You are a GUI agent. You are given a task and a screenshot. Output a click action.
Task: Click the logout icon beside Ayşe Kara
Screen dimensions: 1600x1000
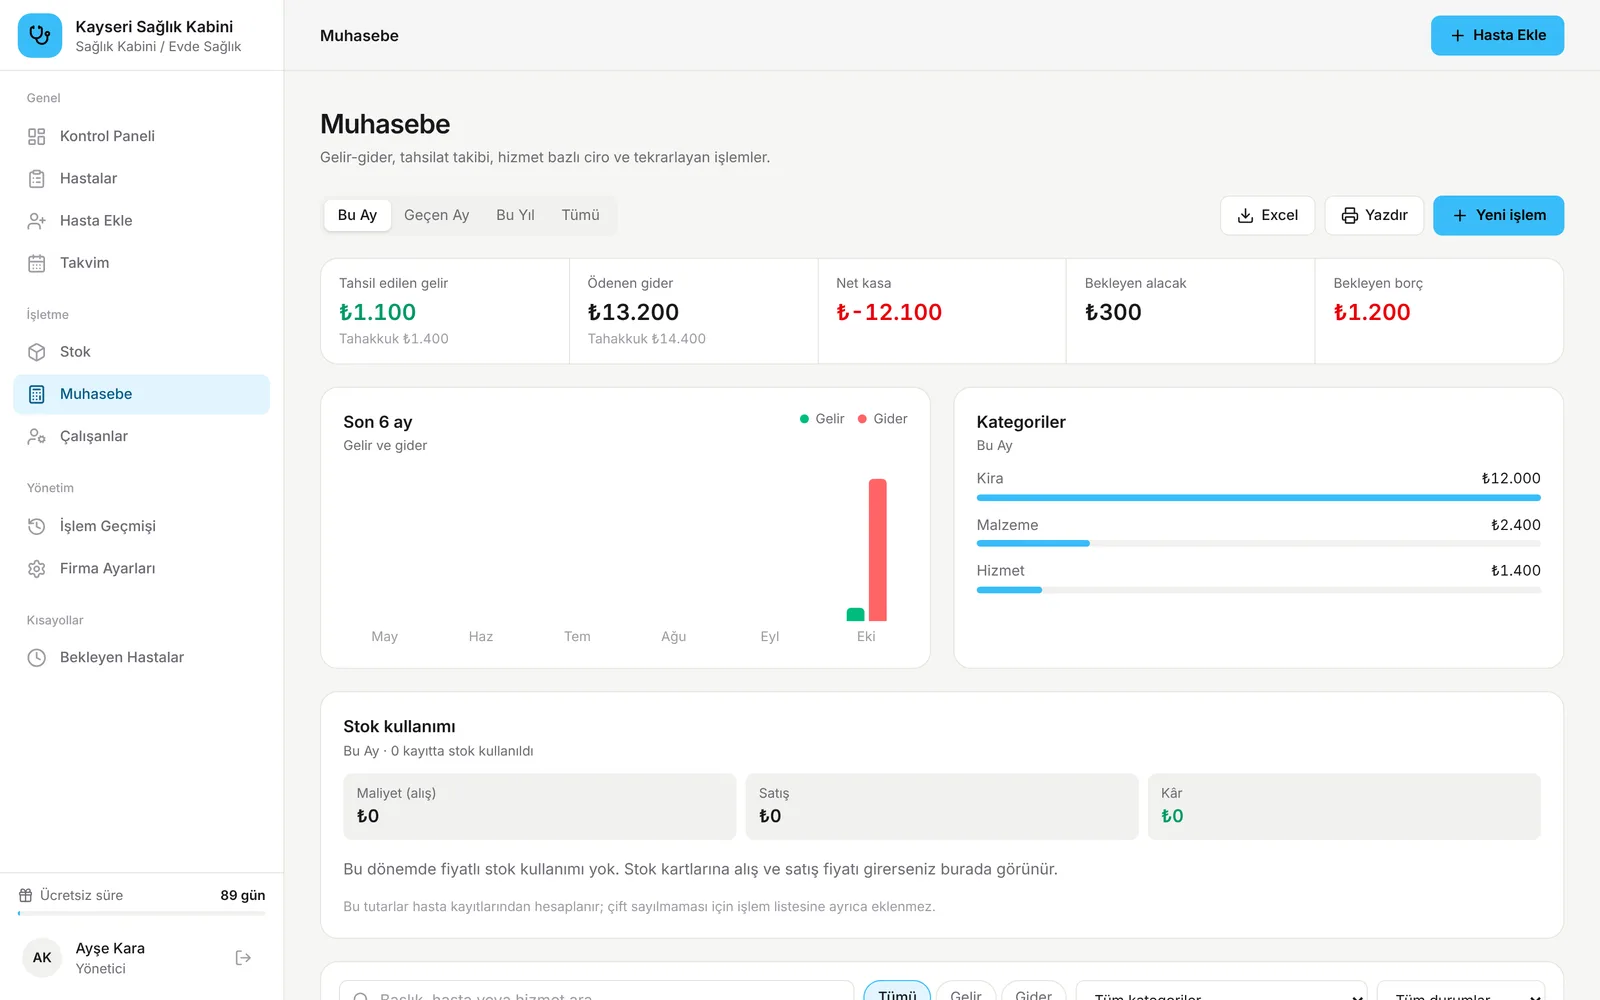tap(243, 958)
